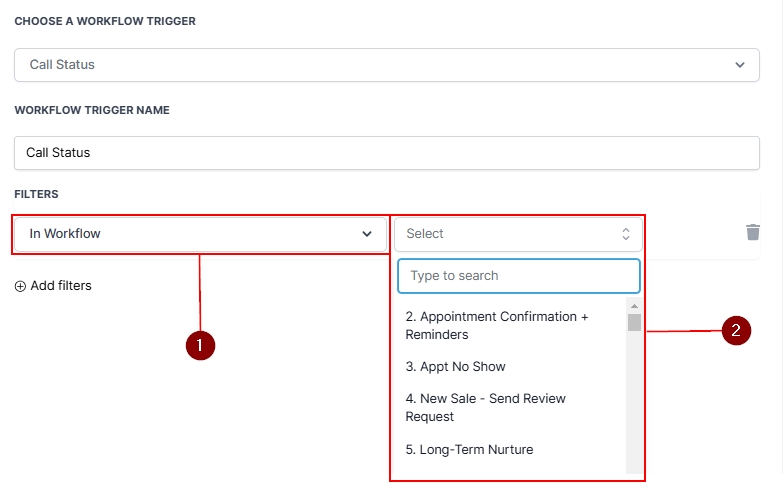
Task: Click the Add filters link
Action: click(61, 286)
